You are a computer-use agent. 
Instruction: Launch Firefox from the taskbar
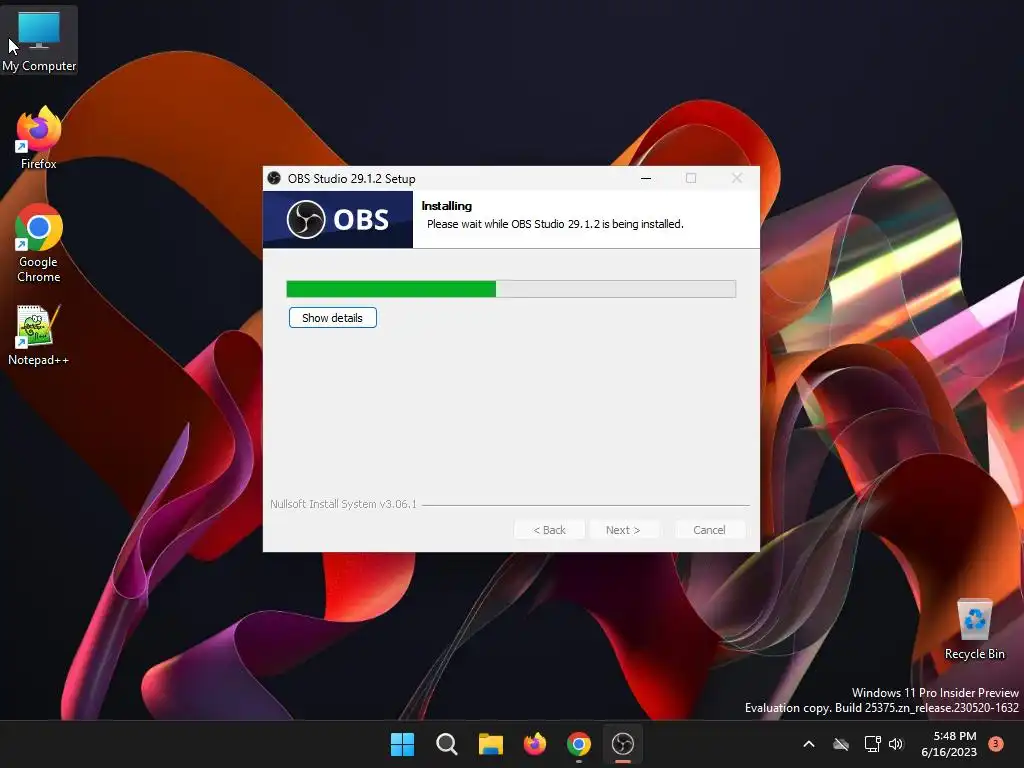point(535,744)
